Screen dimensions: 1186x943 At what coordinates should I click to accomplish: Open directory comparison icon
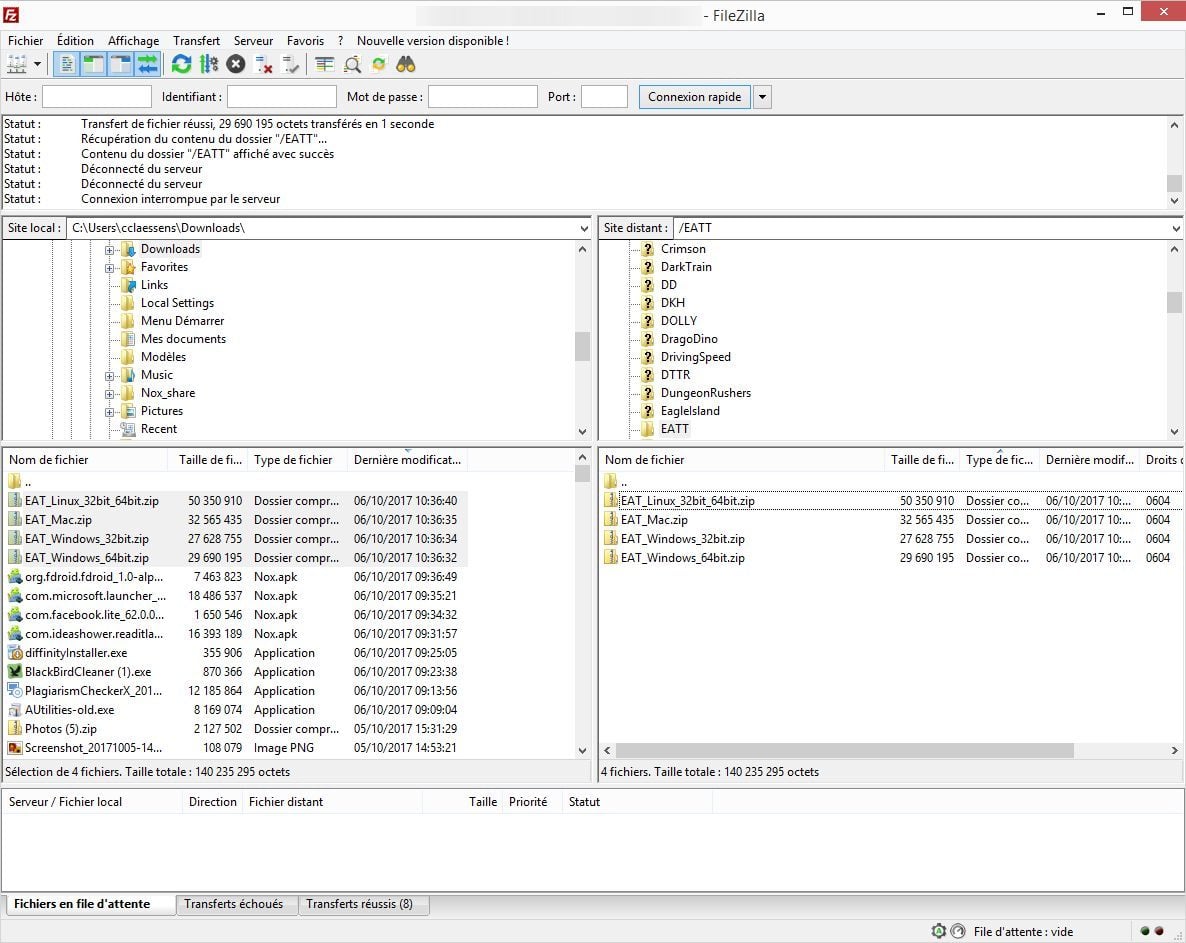[x=352, y=65]
